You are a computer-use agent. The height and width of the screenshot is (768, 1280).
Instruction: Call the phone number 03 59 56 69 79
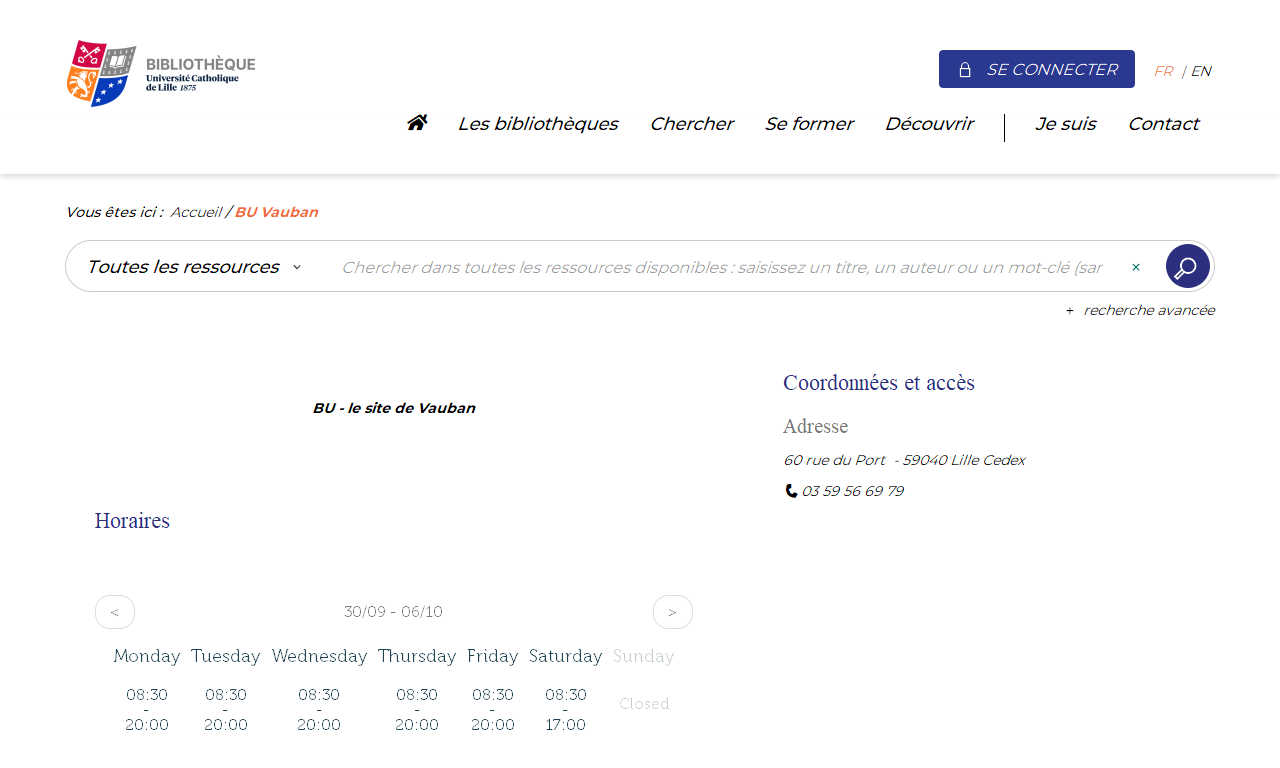coord(853,491)
